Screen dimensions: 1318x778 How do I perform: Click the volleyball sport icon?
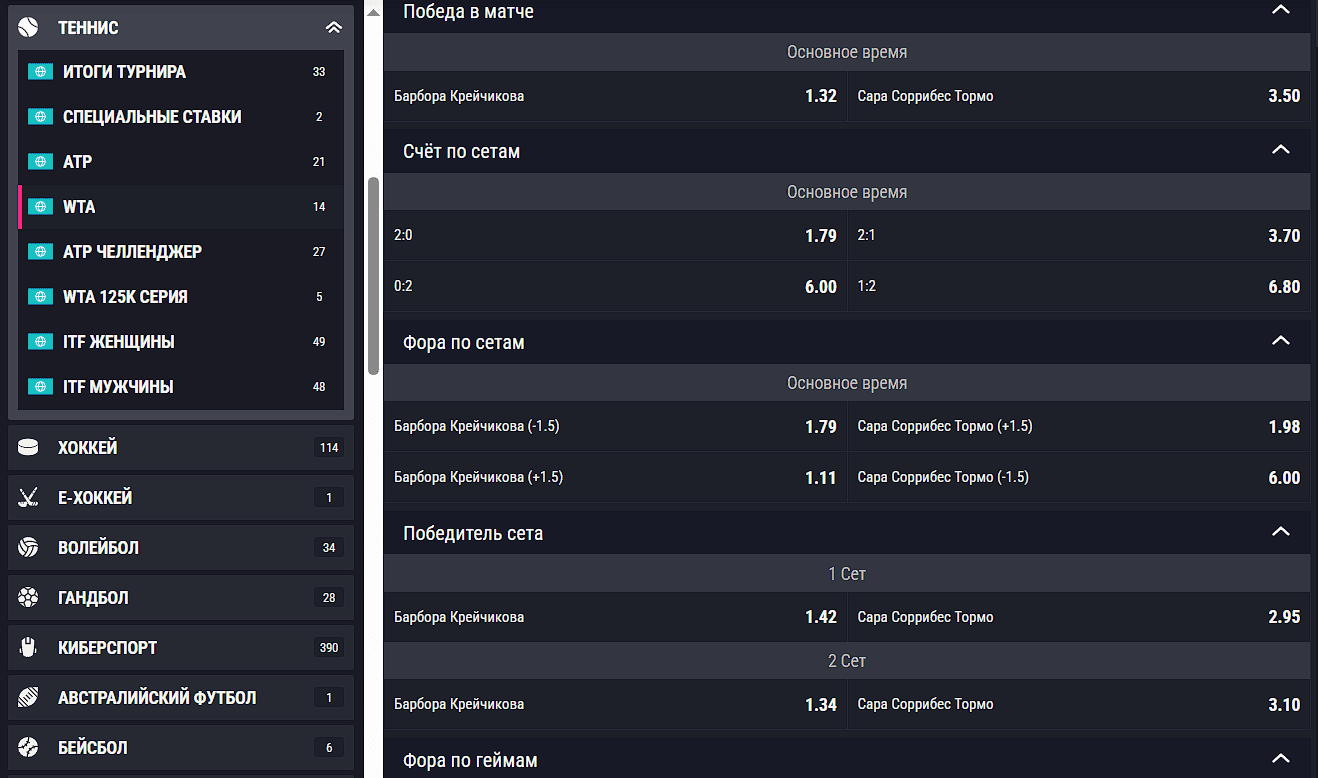[x=28, y=547]
